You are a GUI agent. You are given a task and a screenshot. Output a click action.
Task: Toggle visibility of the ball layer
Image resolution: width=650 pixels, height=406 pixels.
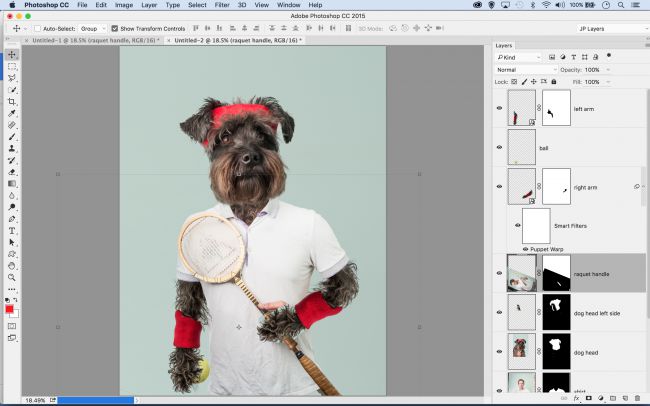[500, 147]
